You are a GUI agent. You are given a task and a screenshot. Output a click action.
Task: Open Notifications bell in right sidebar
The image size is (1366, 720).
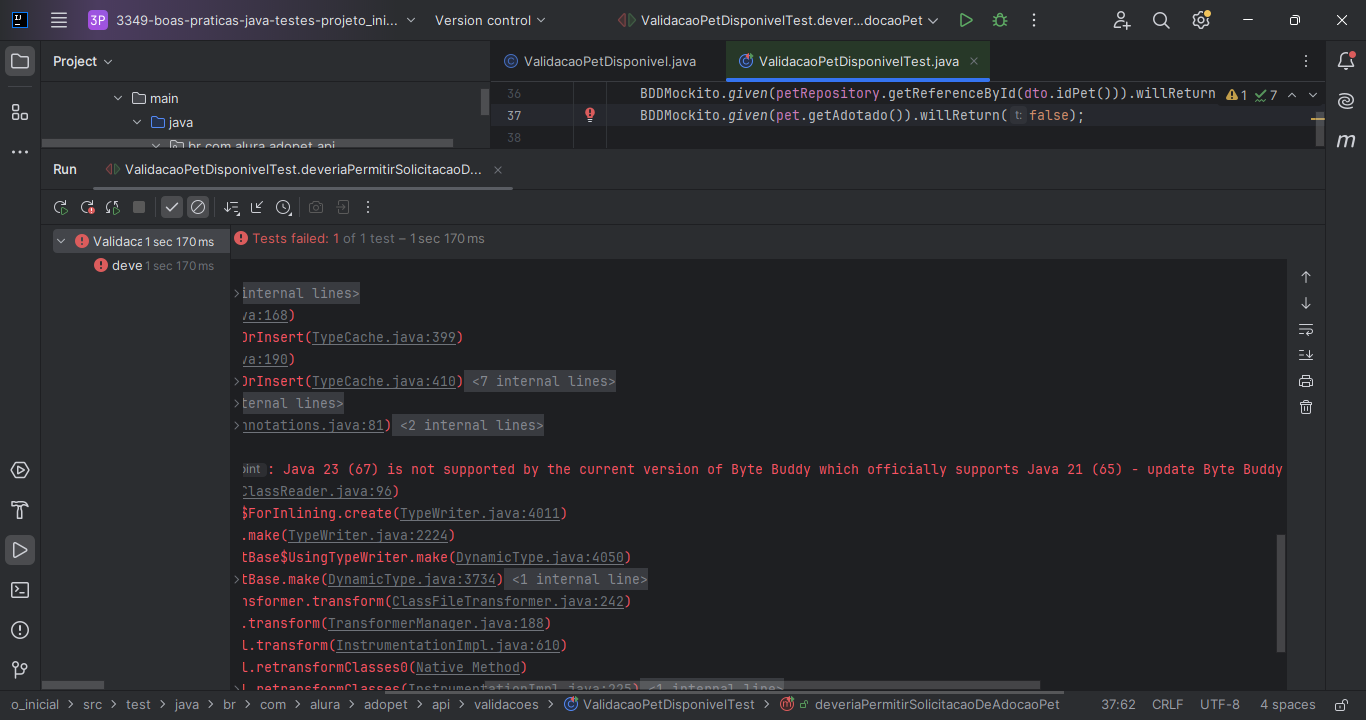(1346, 61)
